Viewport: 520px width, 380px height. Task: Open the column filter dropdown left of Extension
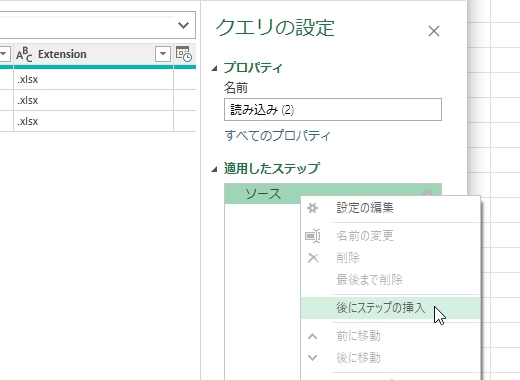click(x=4, y=54)
